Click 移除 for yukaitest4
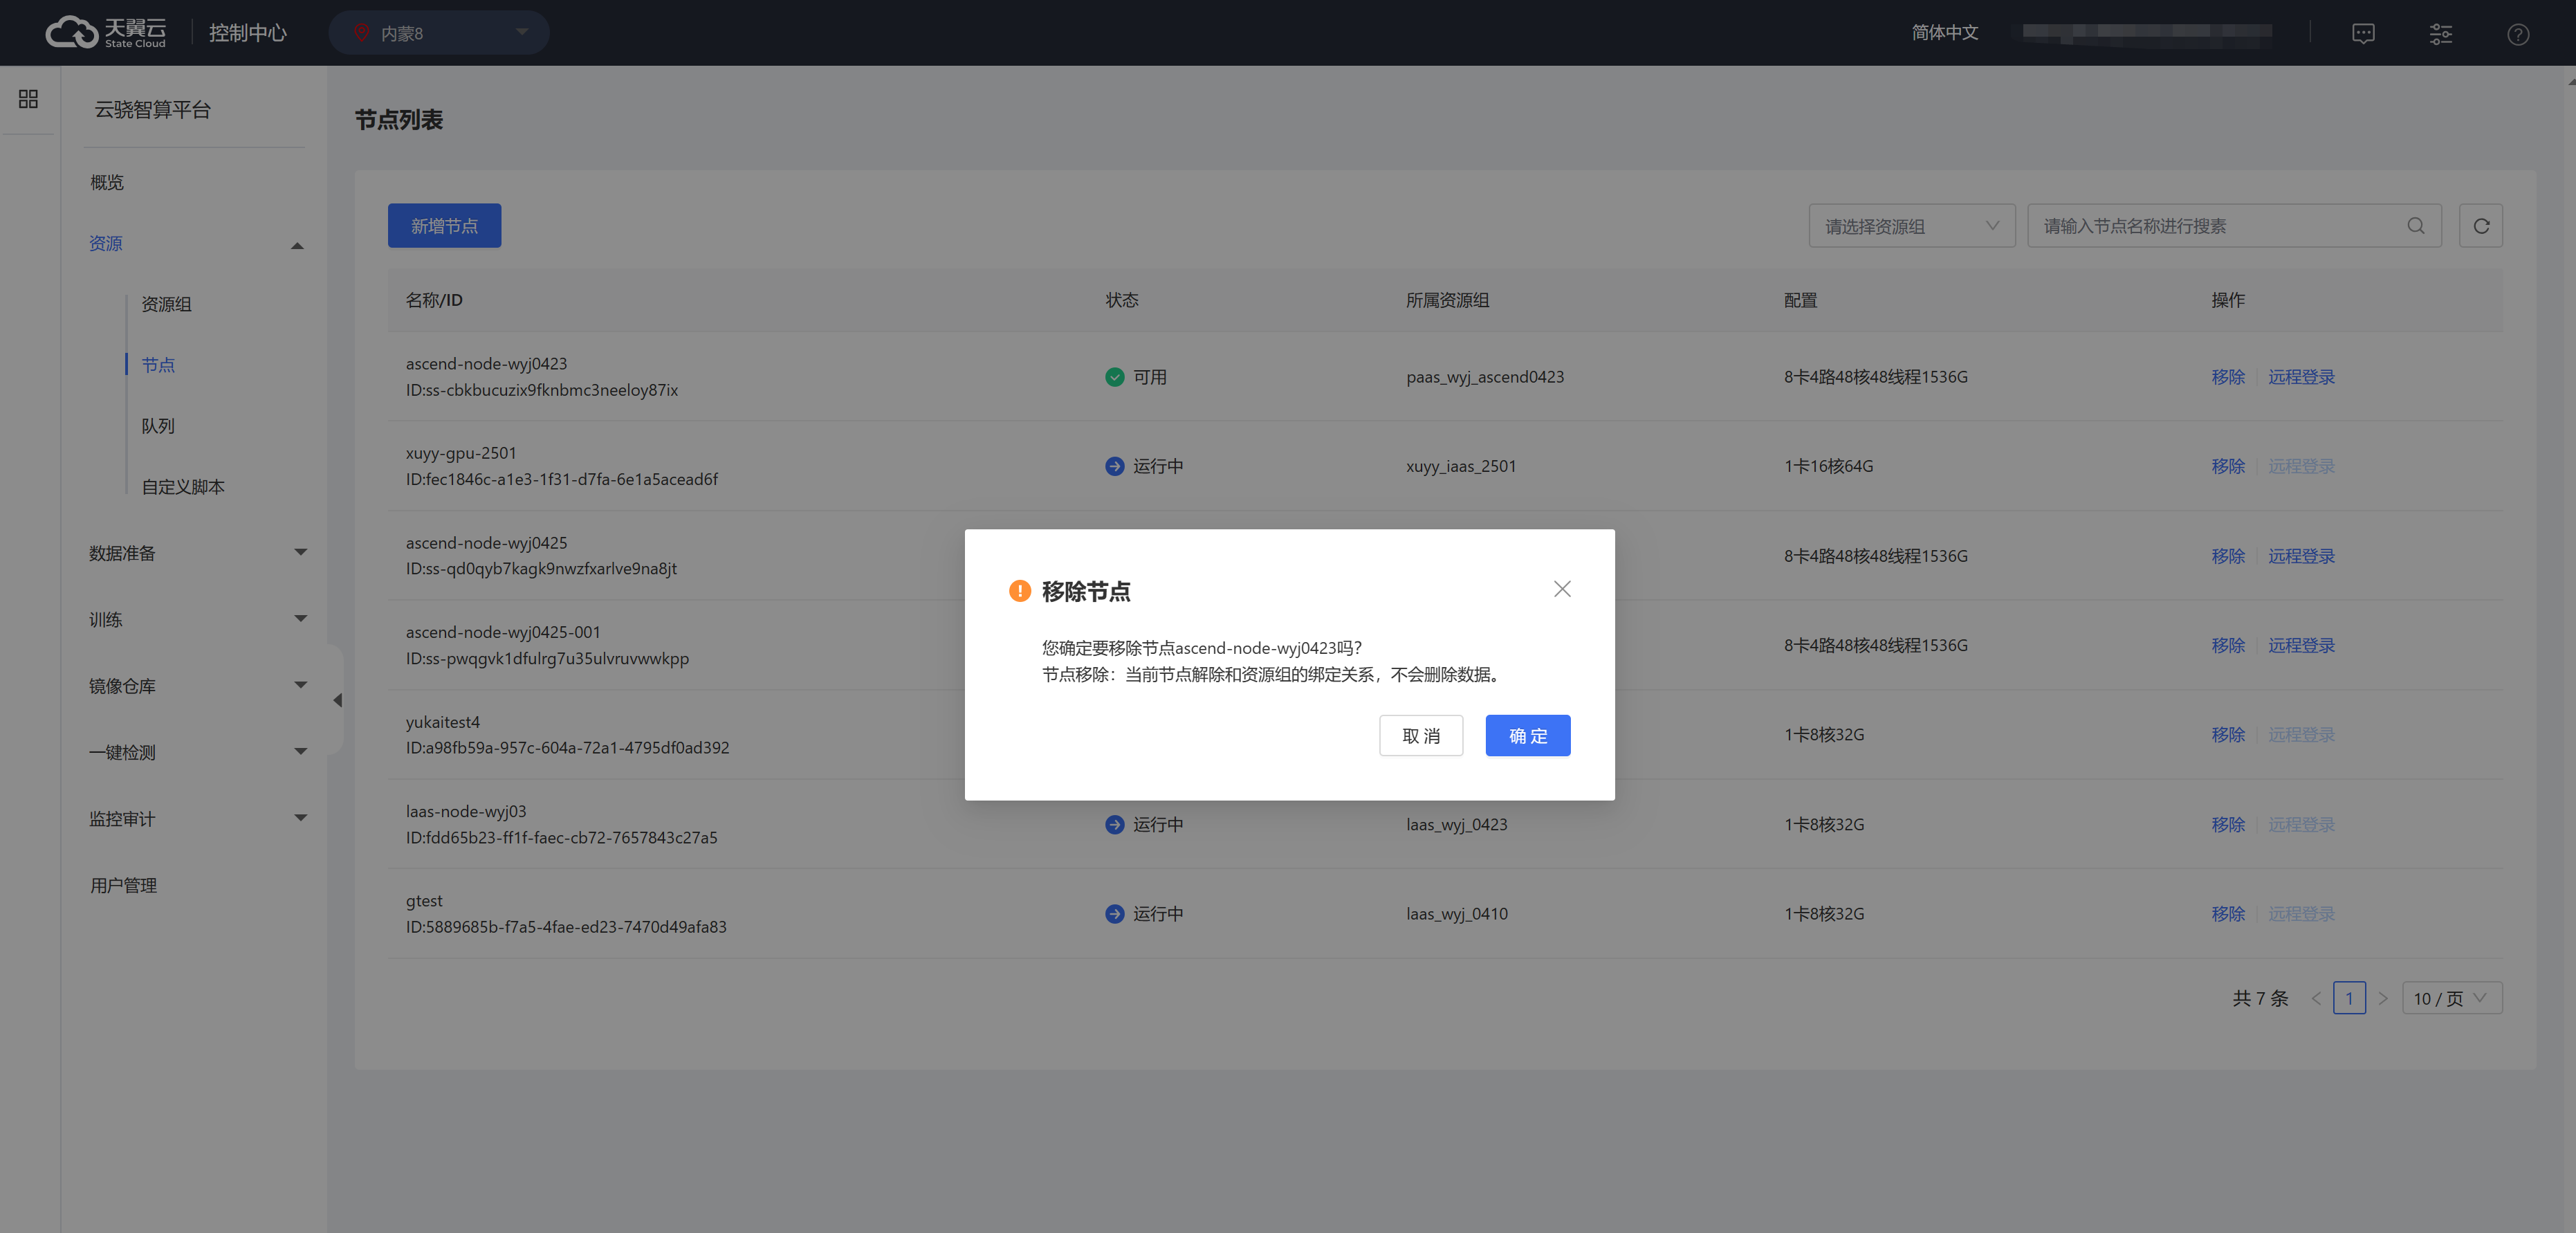The width and height of the screenshot is (2576, 1233). [2227, 735]
